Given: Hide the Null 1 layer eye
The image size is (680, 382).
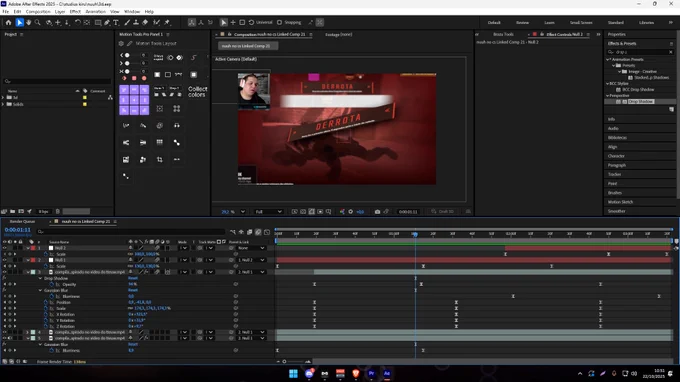Looking at the screenshot, I should 4,260.
